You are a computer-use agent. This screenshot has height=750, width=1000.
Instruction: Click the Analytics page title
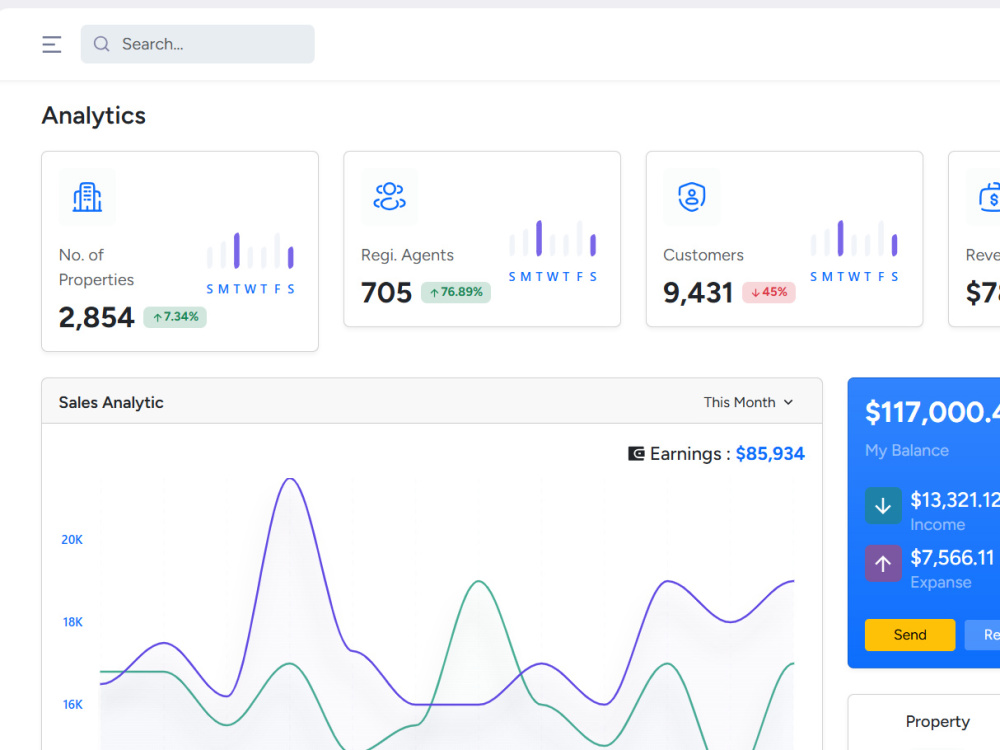coord(94,115)
